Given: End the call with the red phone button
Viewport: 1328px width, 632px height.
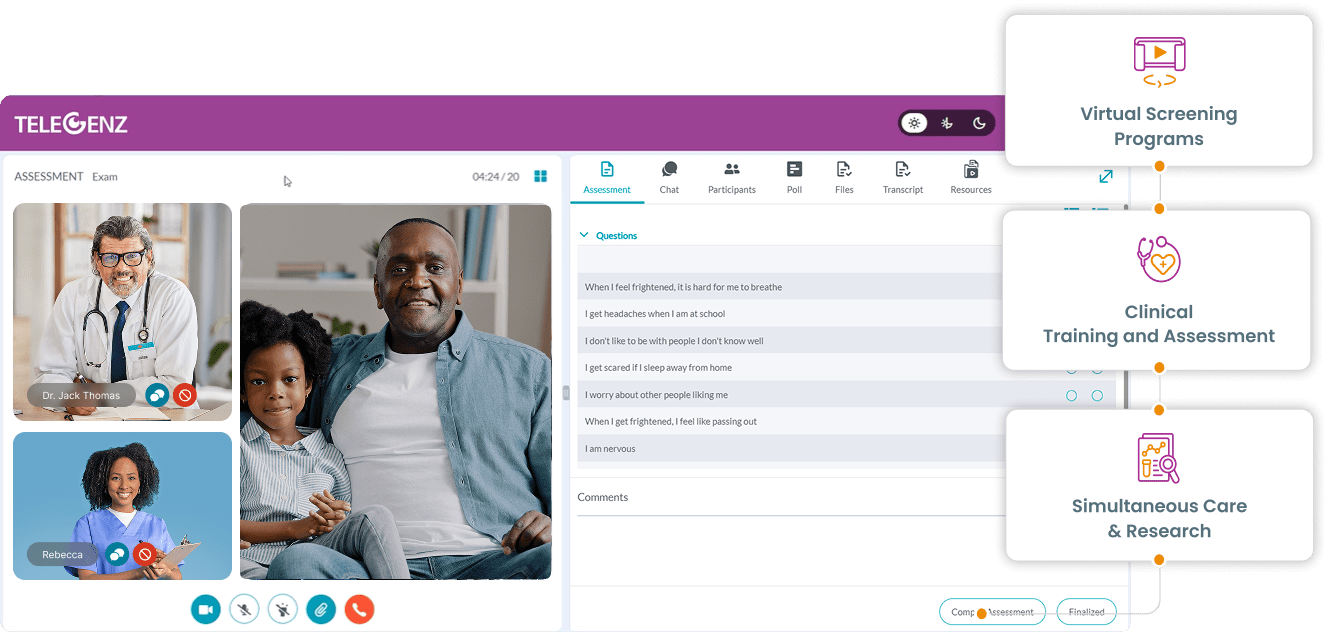Looking at the screenshot, I should 359,609.
